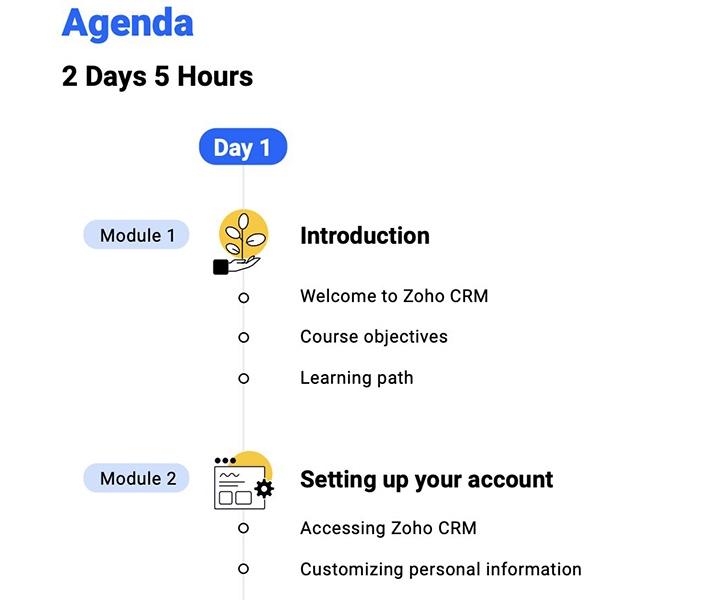Click the 2 Days 5 Hours subtitle
The height and width of the screenshot is (600, 728).
click(157, 76)
